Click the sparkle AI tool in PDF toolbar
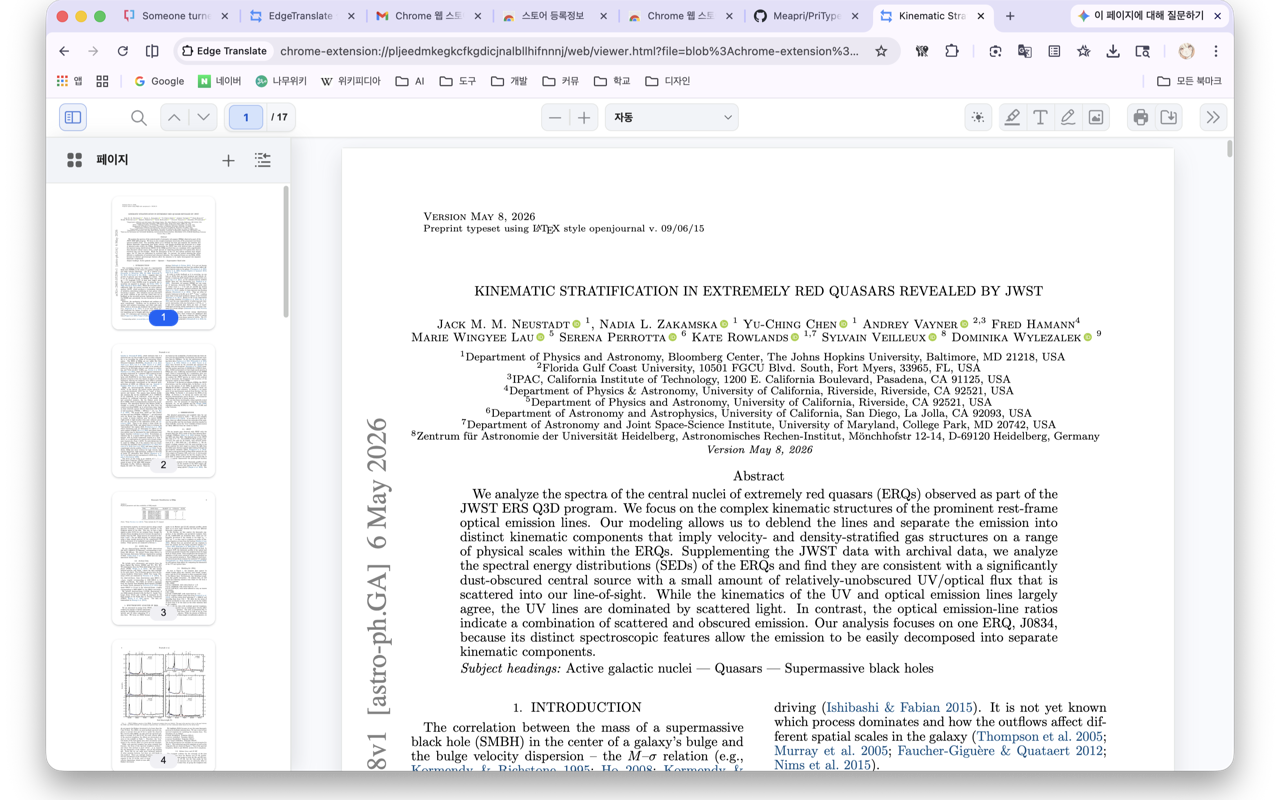Screen dimensions: 1280x800 pyautogui.click(x=978, y=118)
